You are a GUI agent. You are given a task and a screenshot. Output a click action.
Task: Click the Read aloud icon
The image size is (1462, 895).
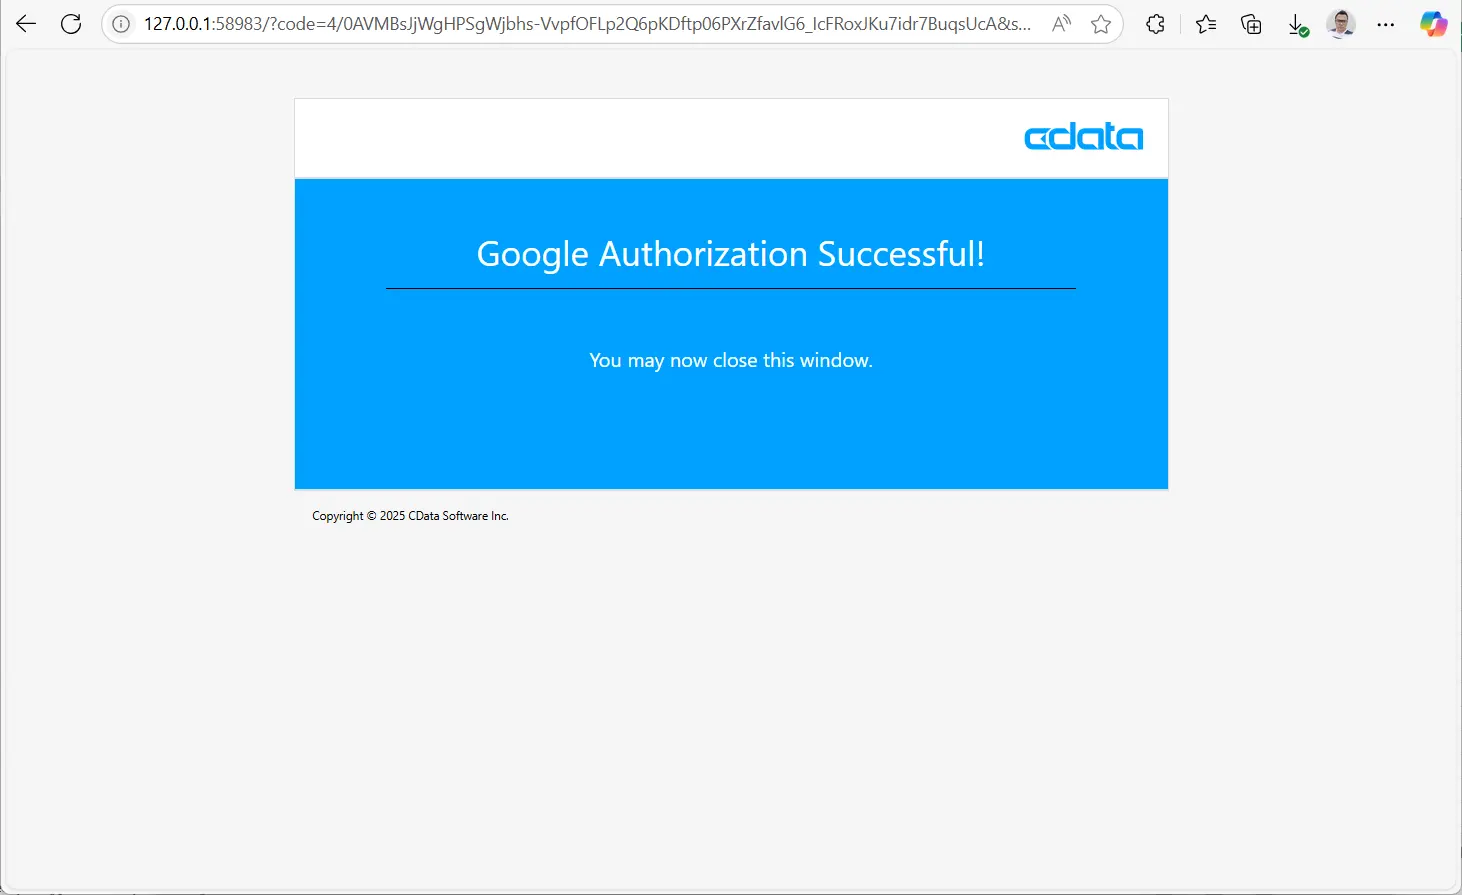point(1061,24)
